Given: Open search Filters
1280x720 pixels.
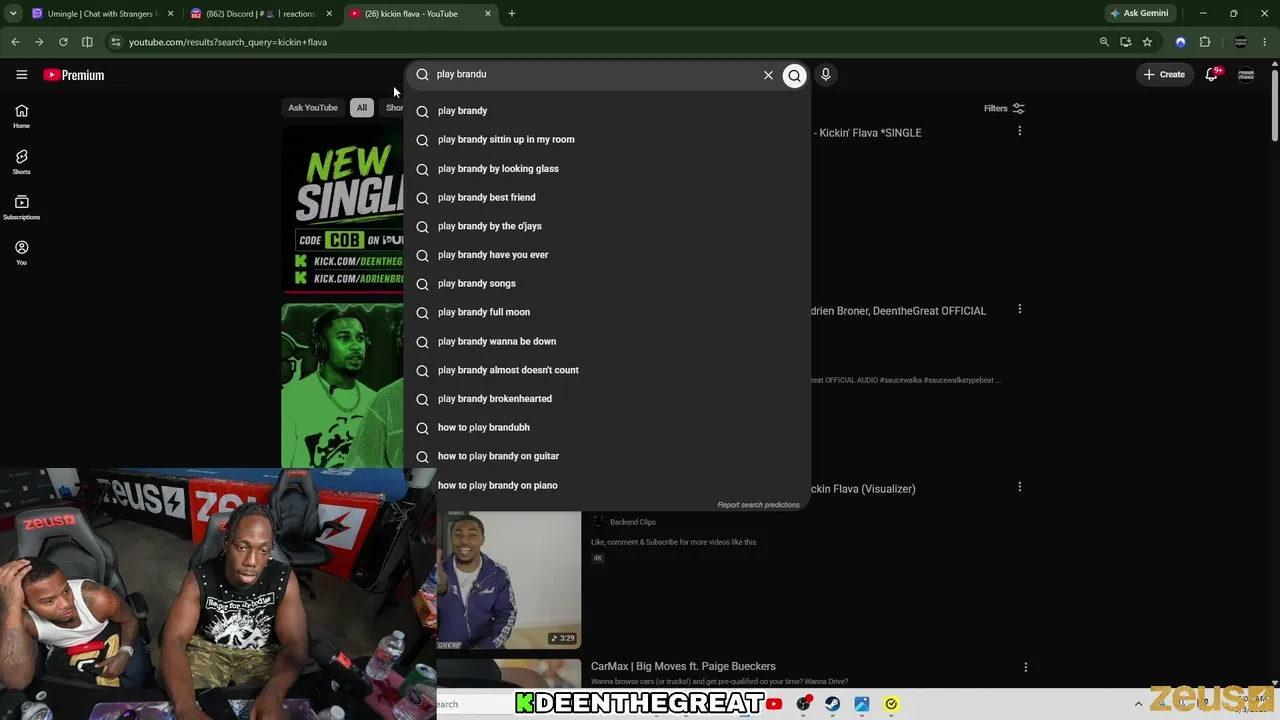Looking at the screenshot, I should pos(1004,108).
